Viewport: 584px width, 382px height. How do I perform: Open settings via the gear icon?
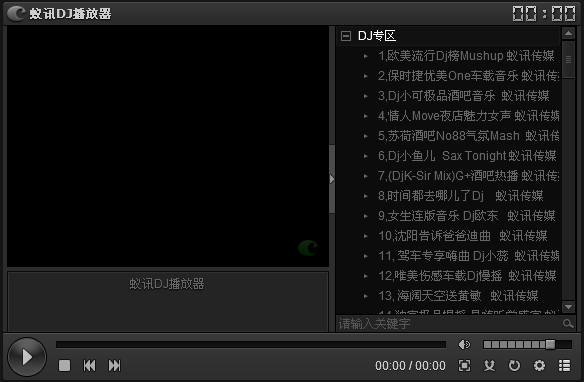[539, 366]
